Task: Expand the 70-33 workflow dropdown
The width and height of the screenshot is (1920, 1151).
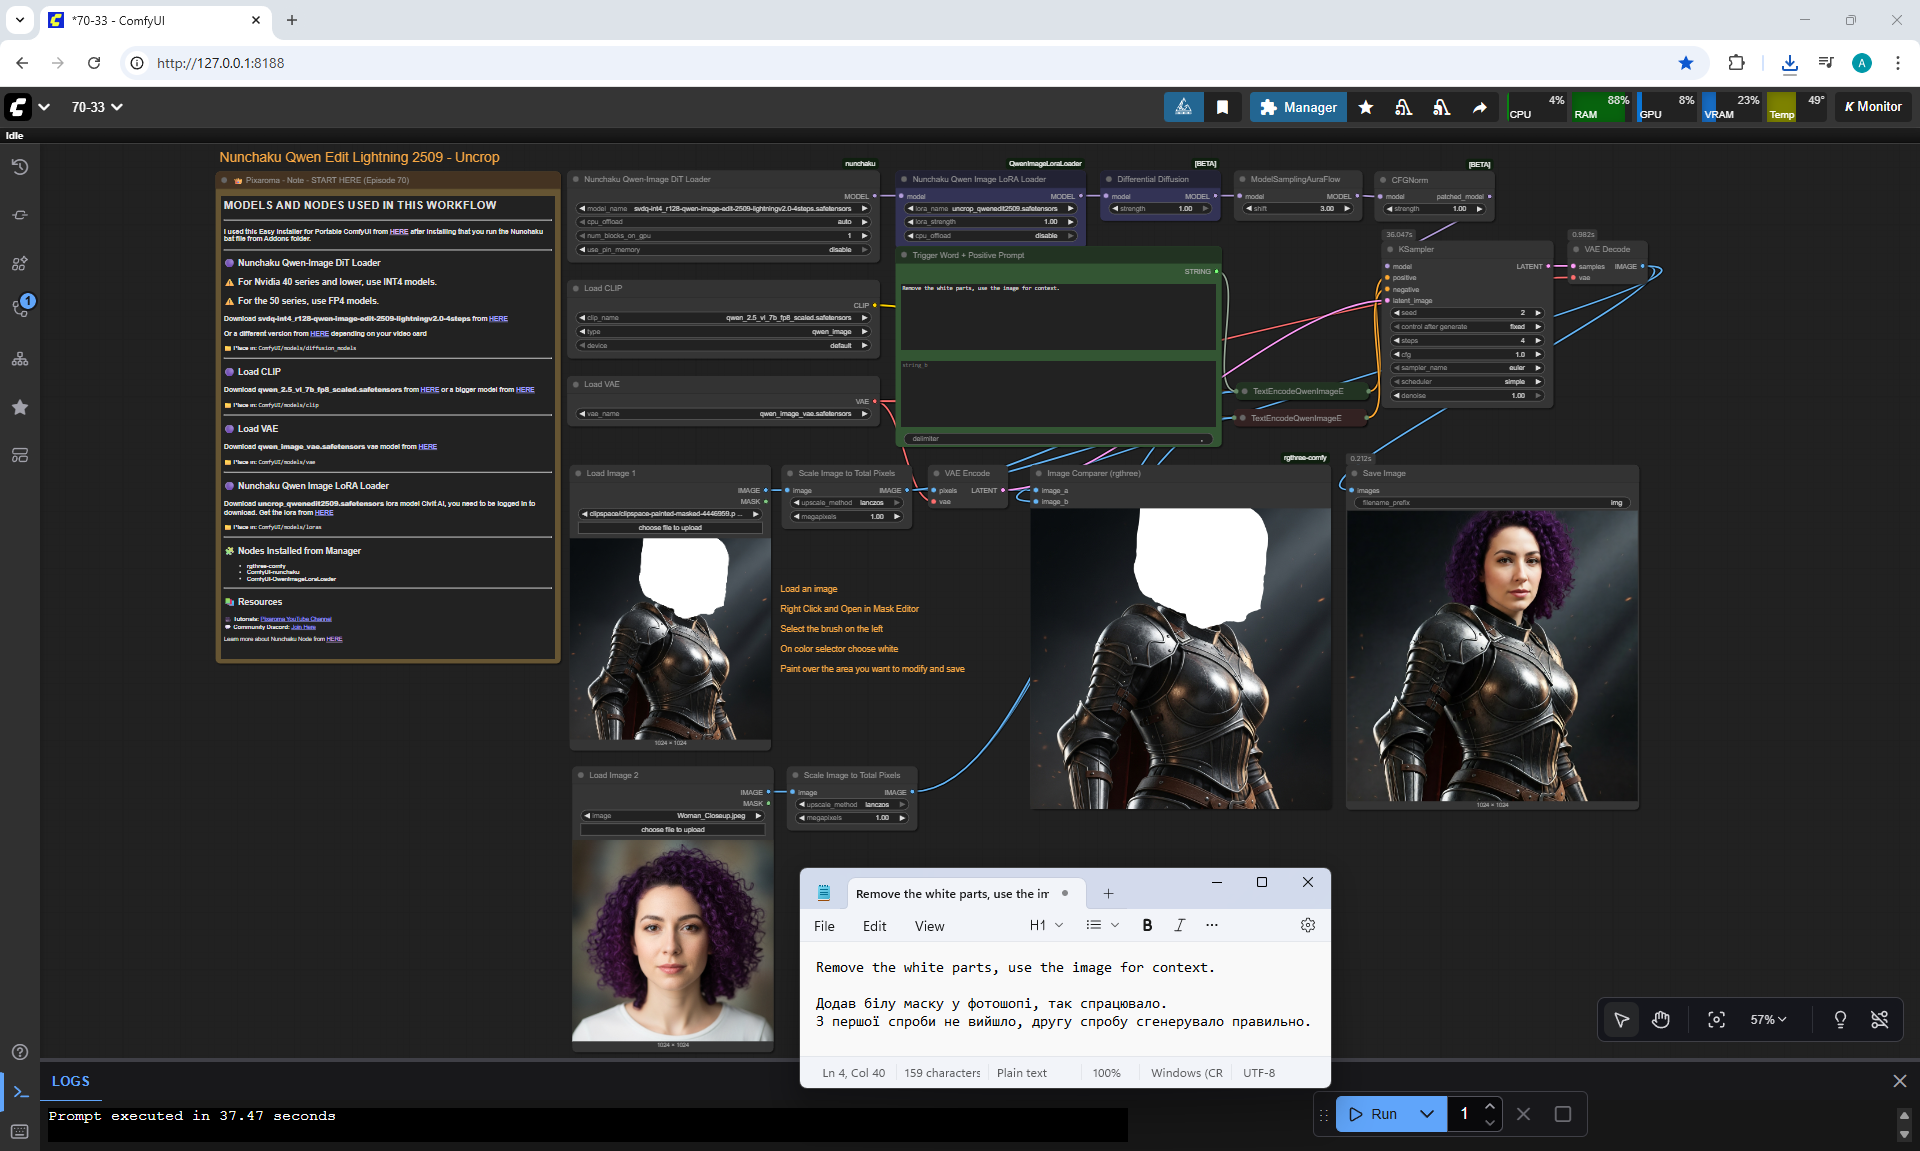Action: click(97, 107)
